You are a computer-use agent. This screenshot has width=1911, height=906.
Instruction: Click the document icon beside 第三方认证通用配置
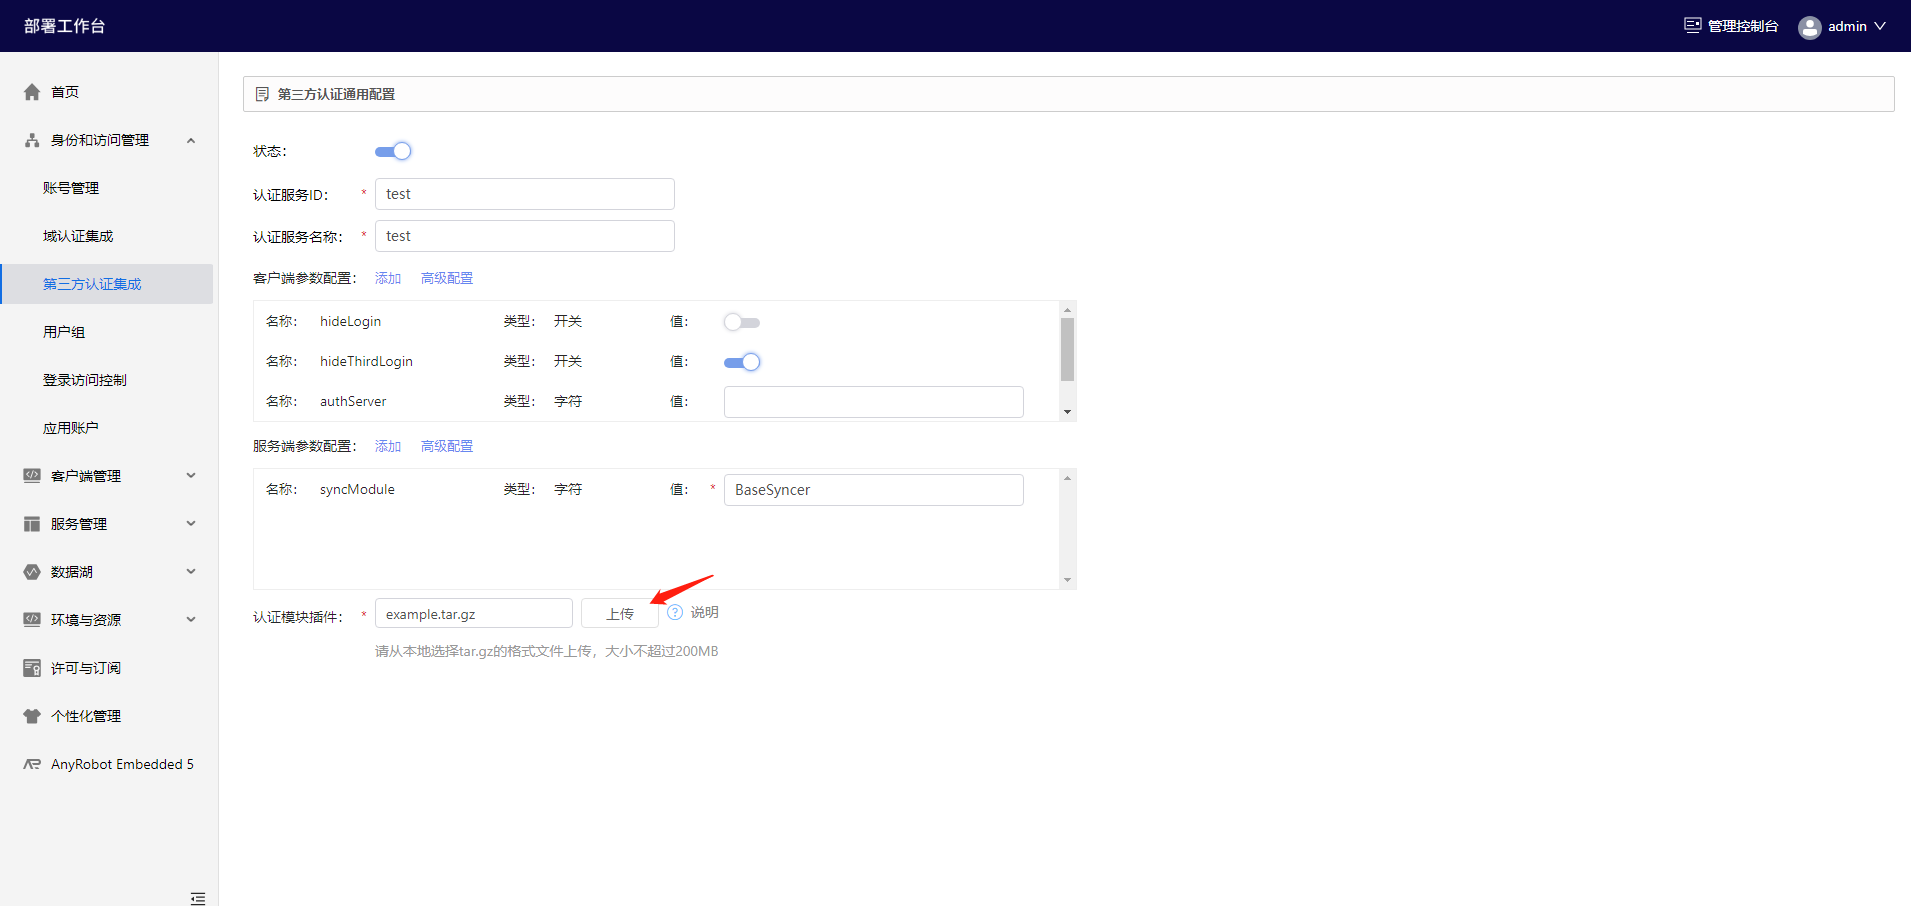point(262,94)
